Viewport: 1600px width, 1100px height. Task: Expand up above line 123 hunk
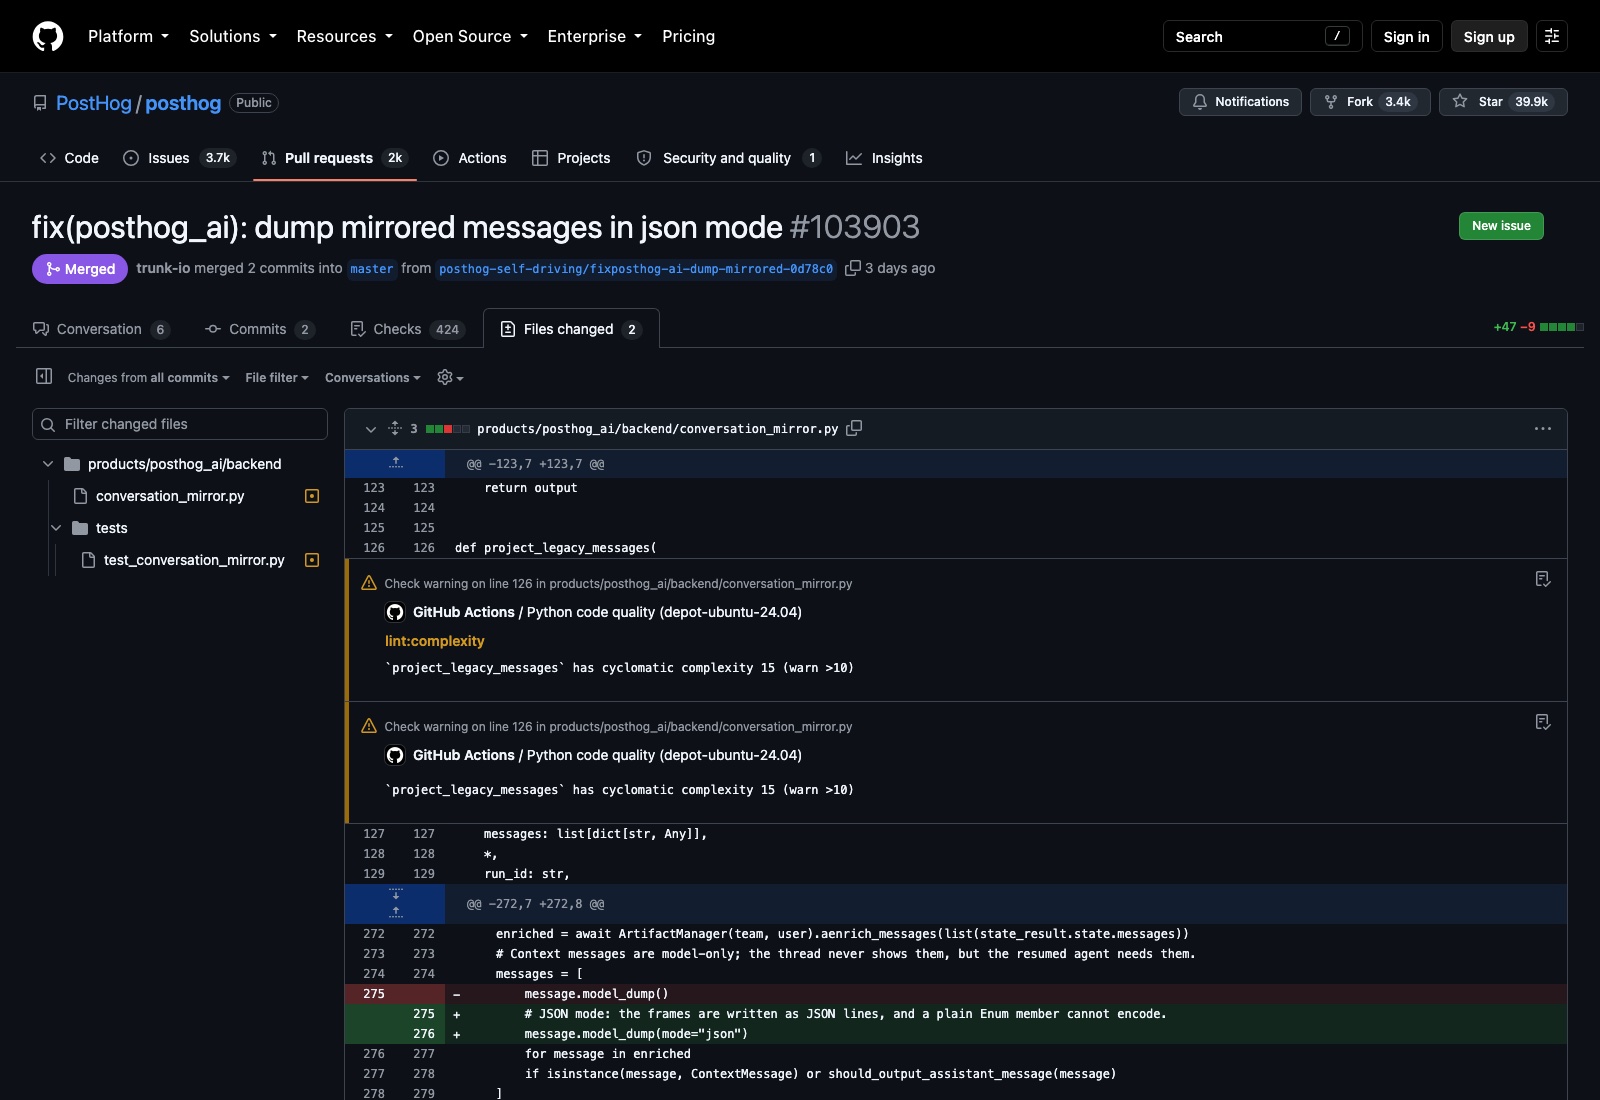pyautogui.click(x=395, y=463)
